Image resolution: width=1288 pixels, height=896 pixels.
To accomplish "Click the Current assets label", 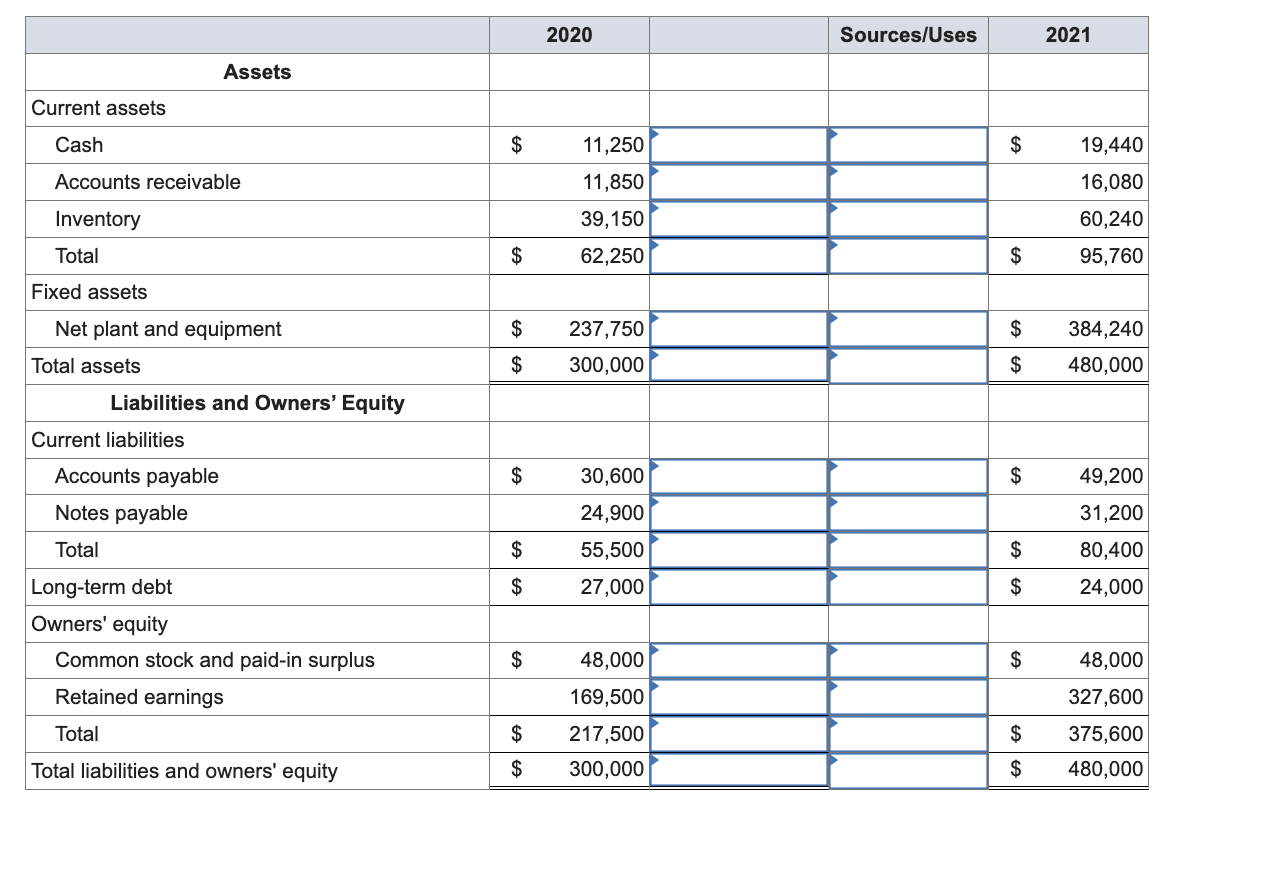I will tap(99, 108).
